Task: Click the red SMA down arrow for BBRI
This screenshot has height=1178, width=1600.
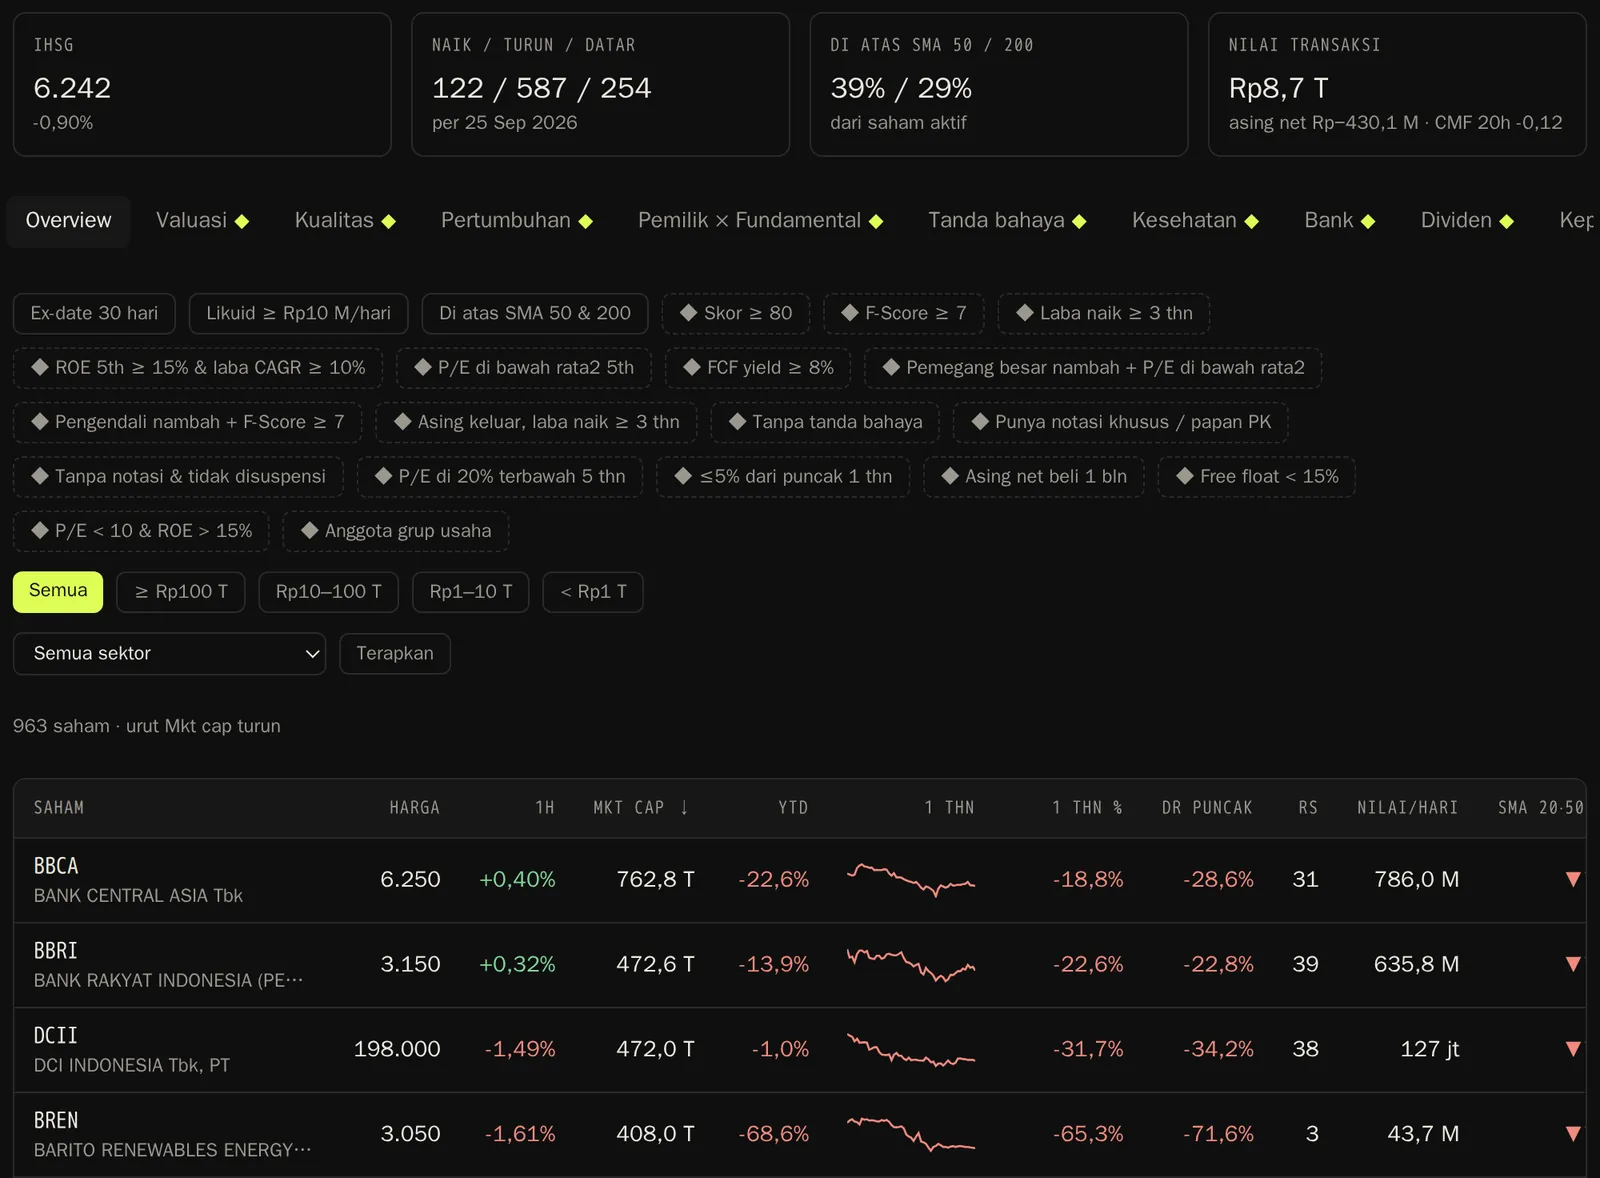Action: click(1573, 965)
